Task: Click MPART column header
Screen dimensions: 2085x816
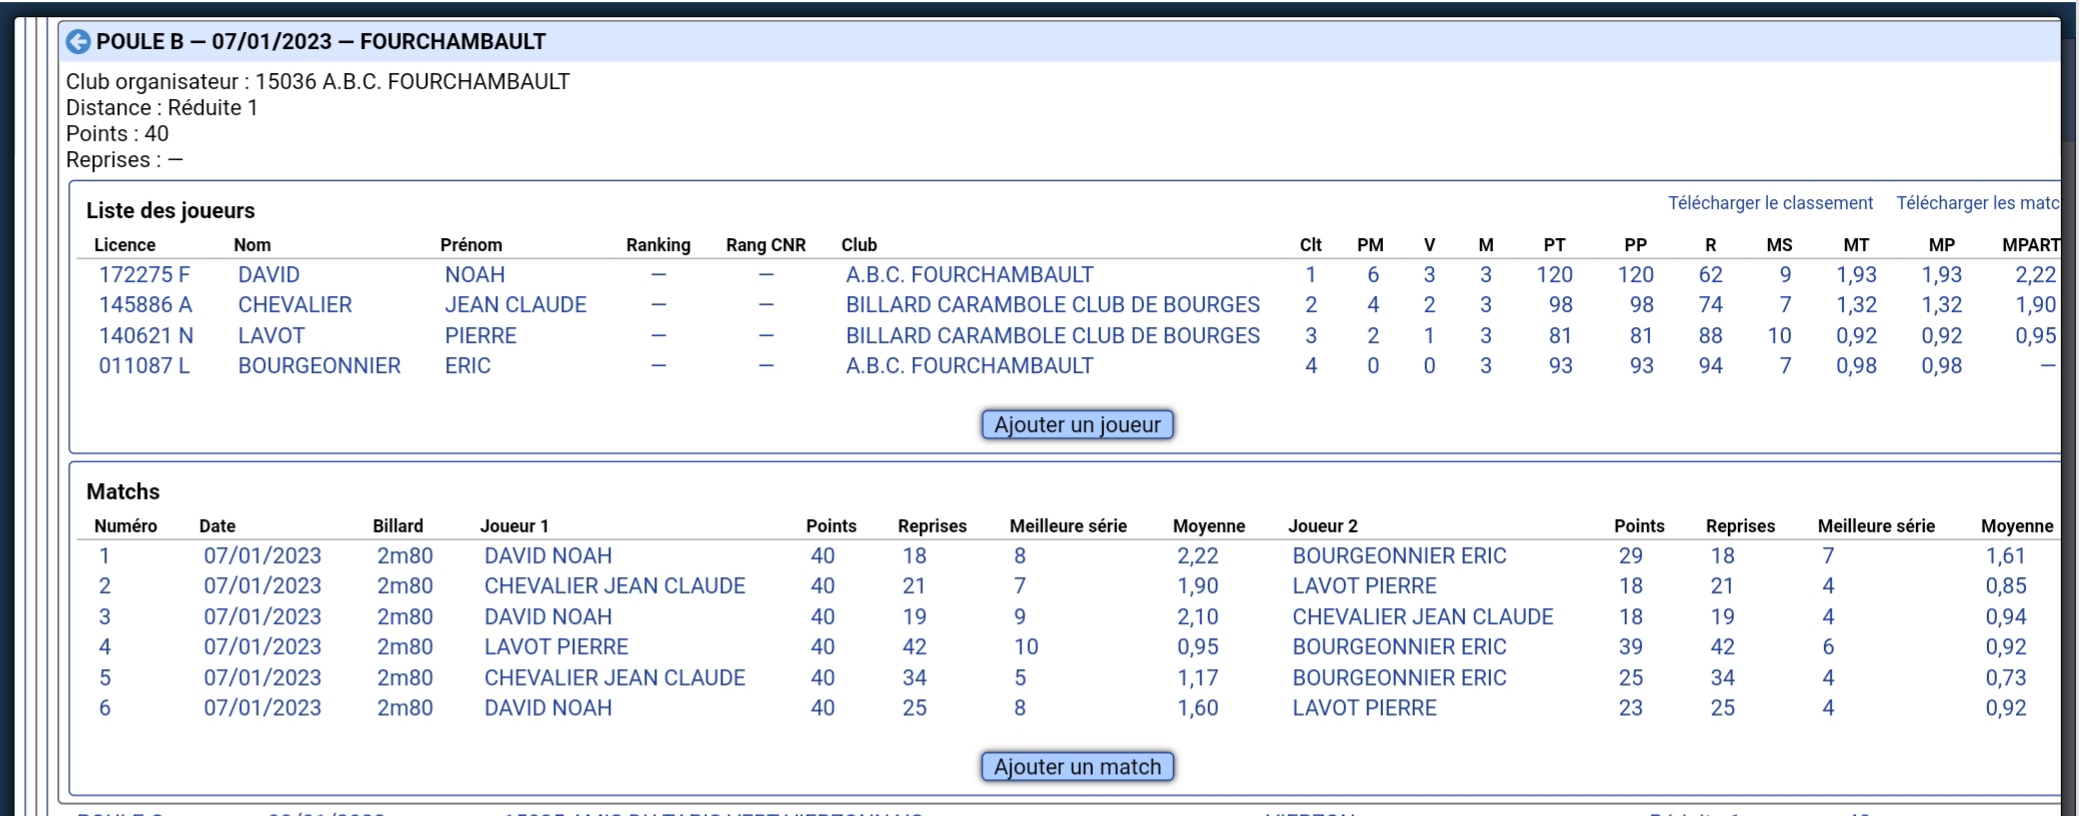Action: (2030, 245)
